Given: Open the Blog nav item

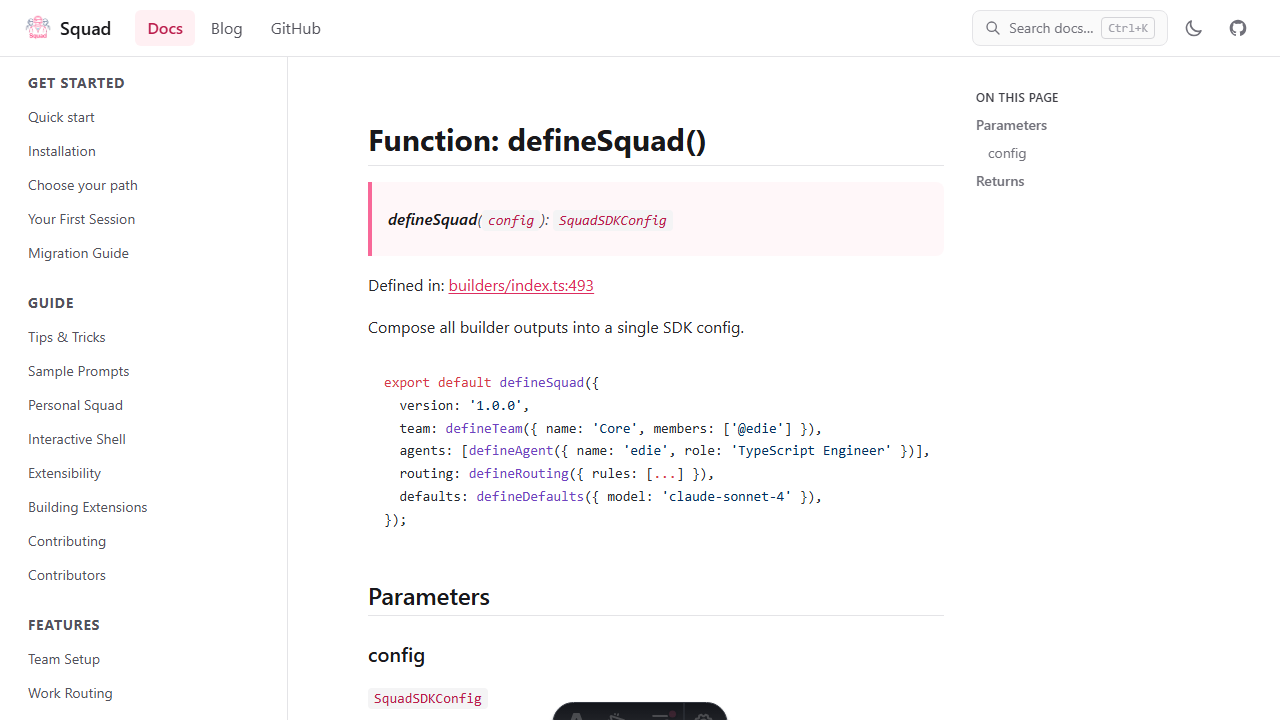Looking at the screenshot, I should 227,28.
